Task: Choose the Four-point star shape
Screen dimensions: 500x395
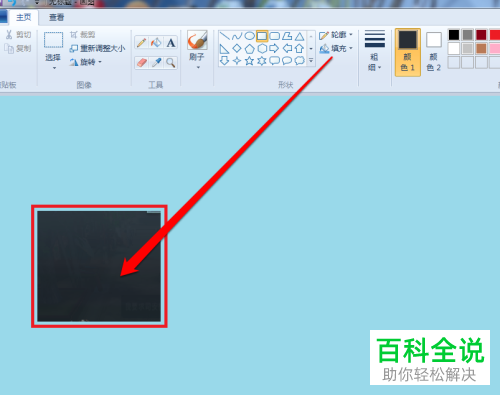Action: click(x=237, y=61)
